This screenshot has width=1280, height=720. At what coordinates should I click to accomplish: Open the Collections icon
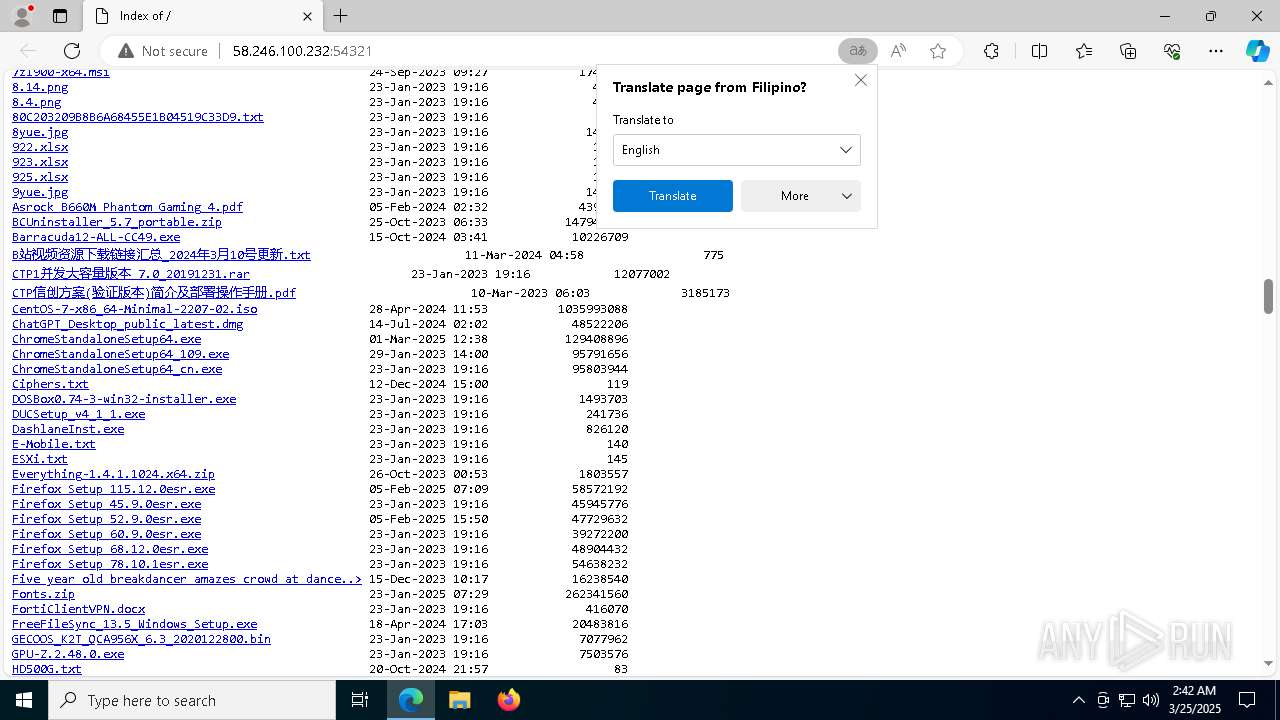(x=1128, y=51)
